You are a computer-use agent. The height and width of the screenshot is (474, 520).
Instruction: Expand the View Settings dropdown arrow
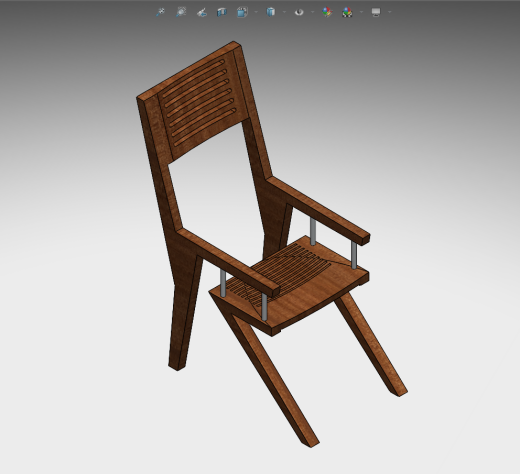click(x=390, y=12)
